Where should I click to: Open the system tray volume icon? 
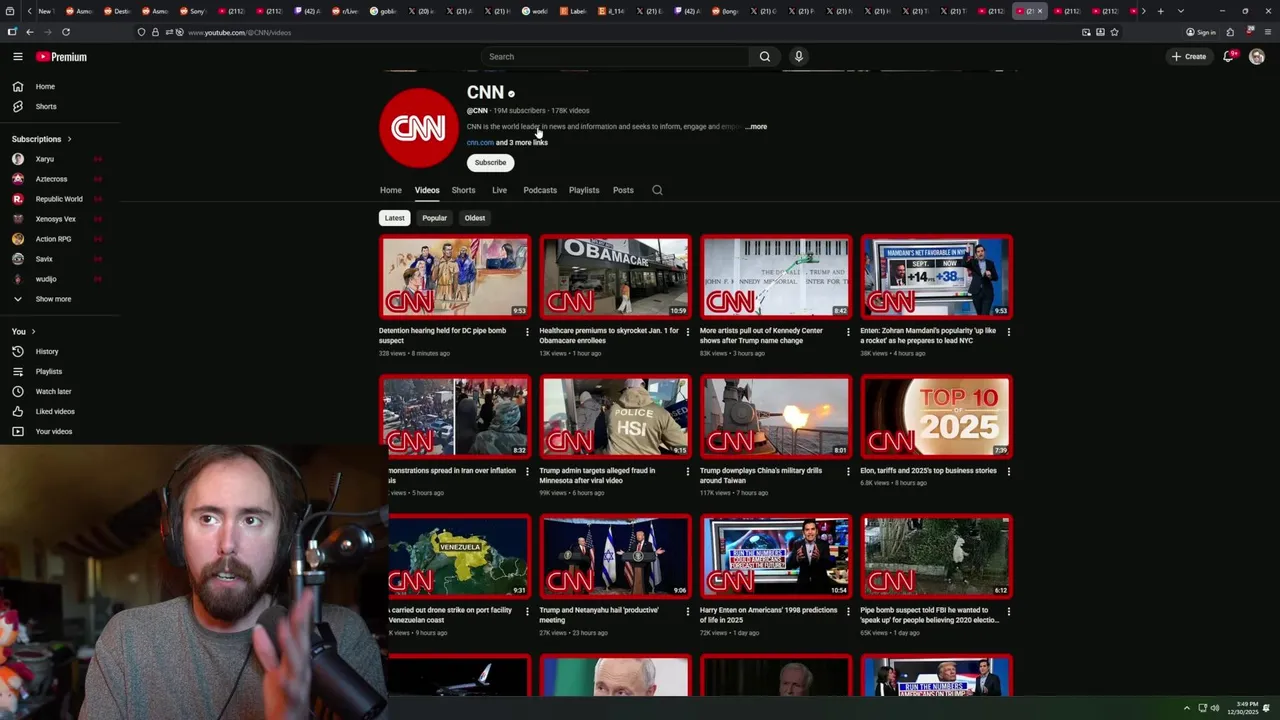click(x=1214, y=708)
